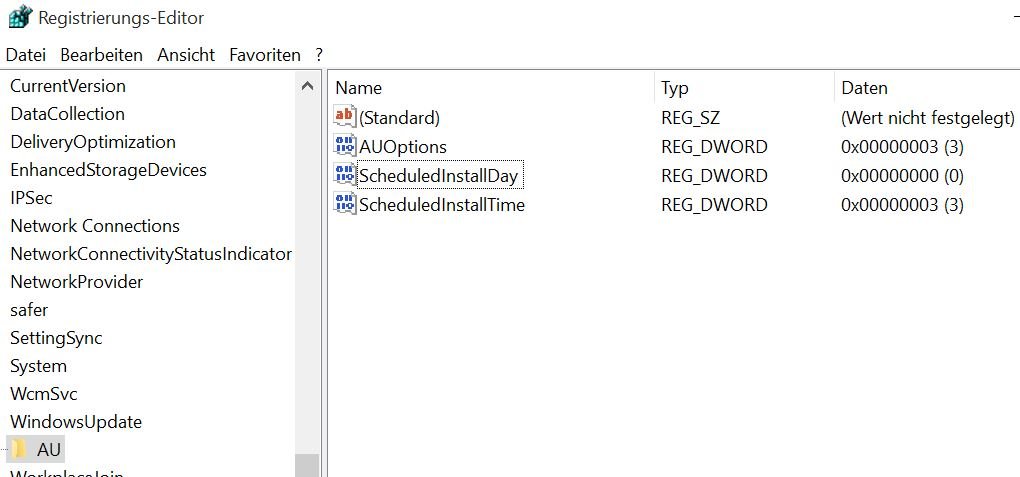
Task: Click REG_DWORD type of ScheduledInstallTime
Action: 714,205
